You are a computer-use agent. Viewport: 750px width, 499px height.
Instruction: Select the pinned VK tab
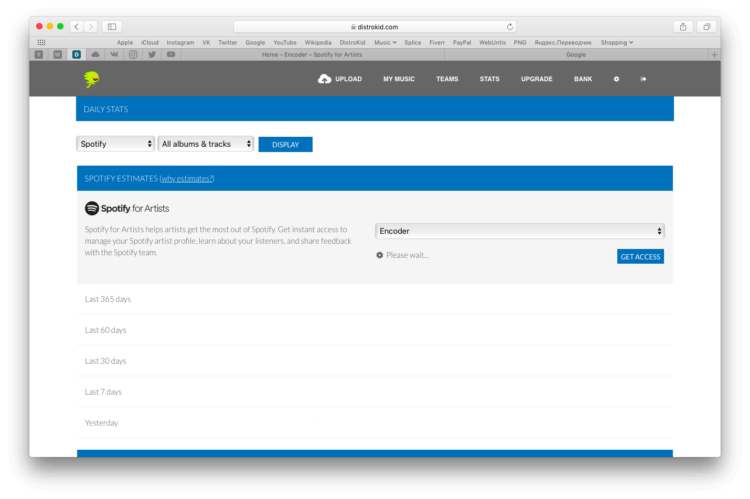point(114,55)
